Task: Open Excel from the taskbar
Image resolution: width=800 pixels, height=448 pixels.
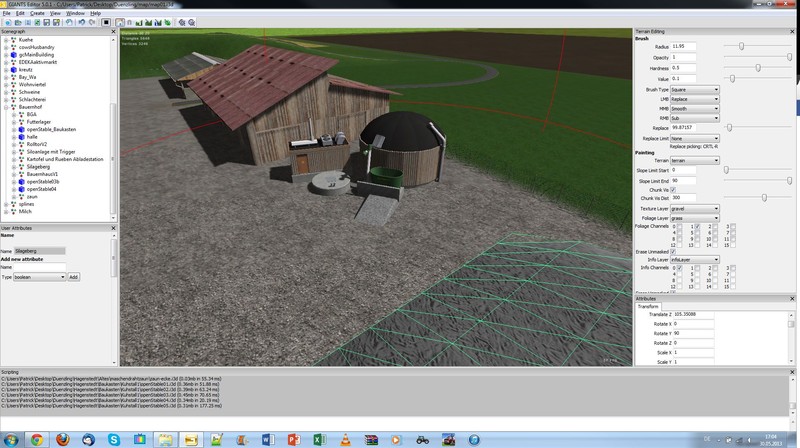Action: coord(319,439)
